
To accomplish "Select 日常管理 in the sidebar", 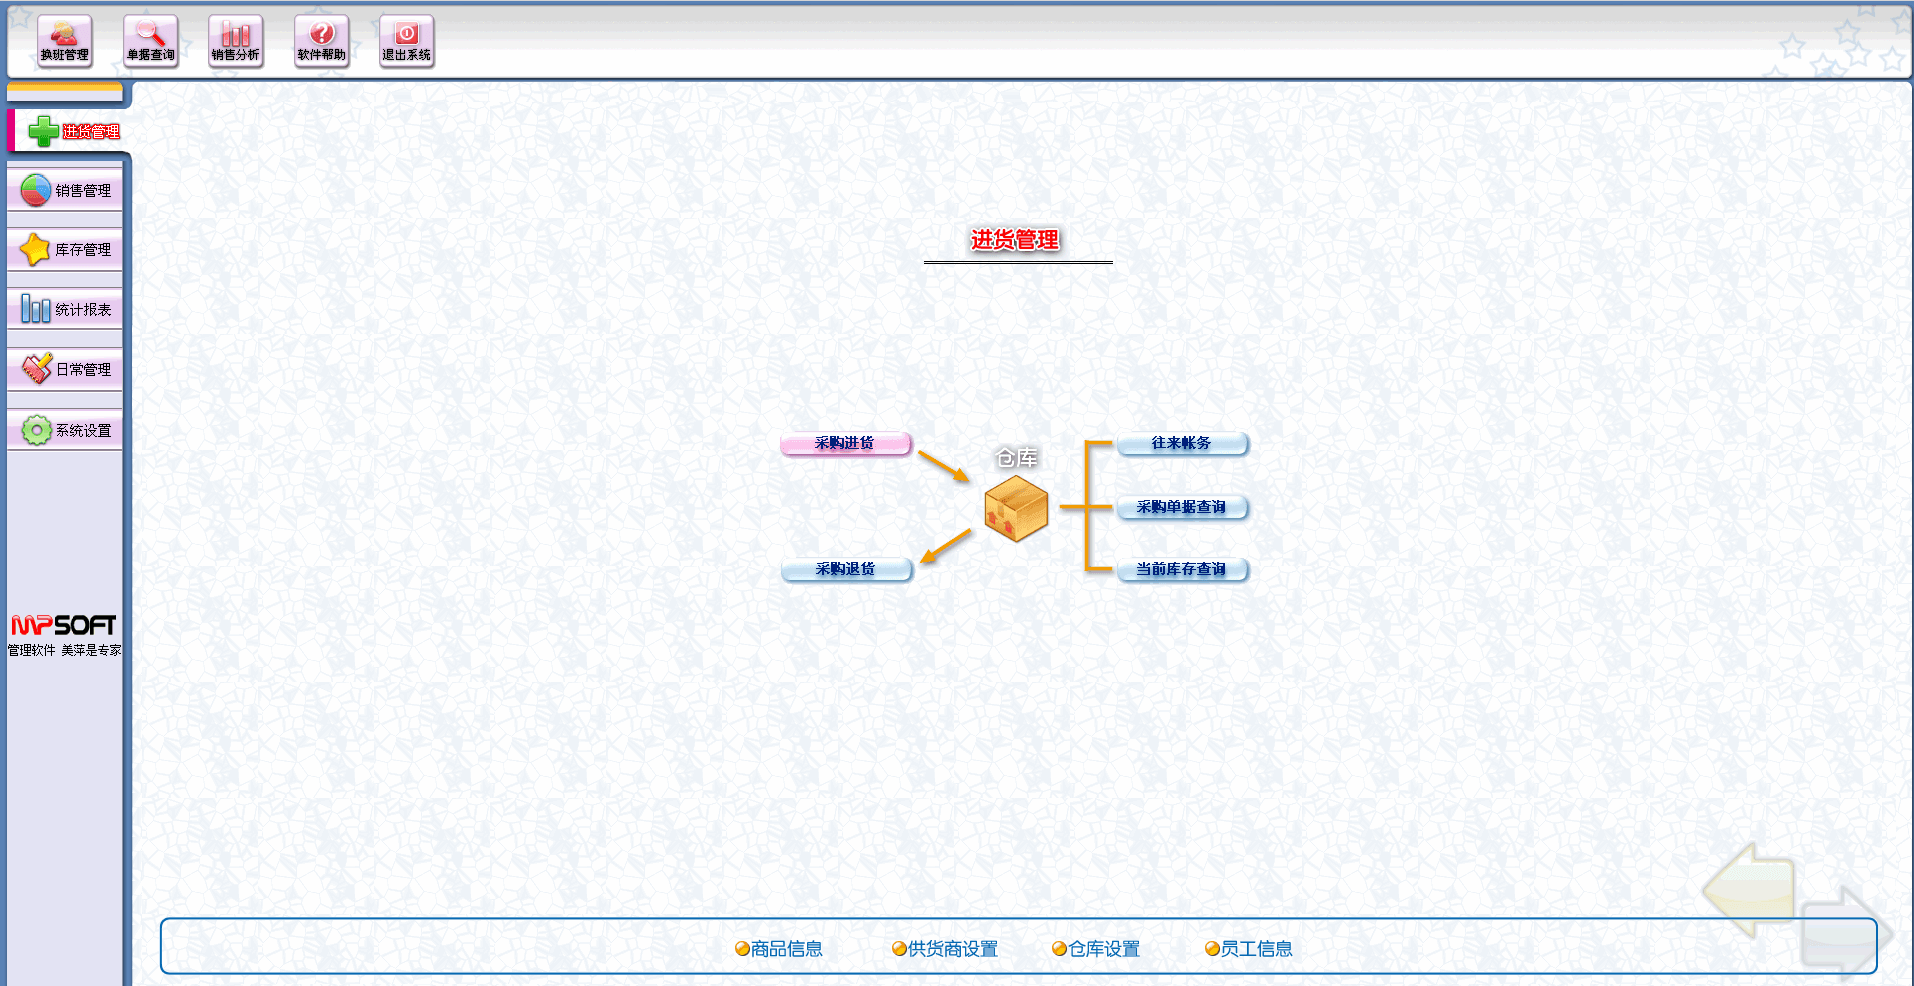I will tap(65, 370).
